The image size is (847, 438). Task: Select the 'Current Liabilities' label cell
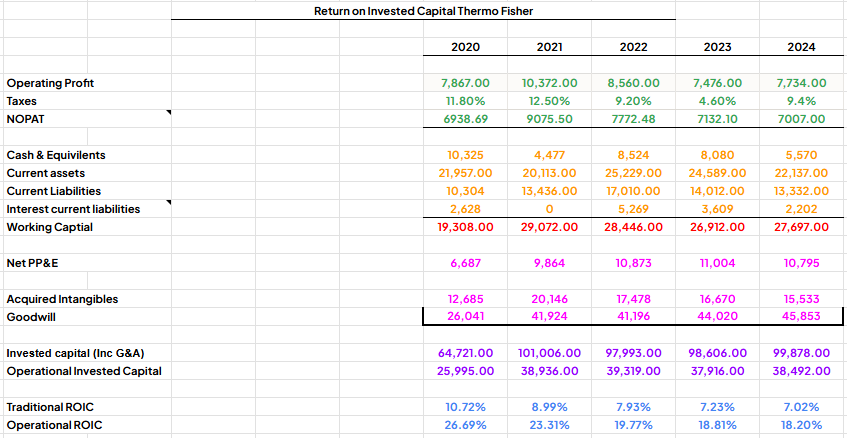point(53,191)
